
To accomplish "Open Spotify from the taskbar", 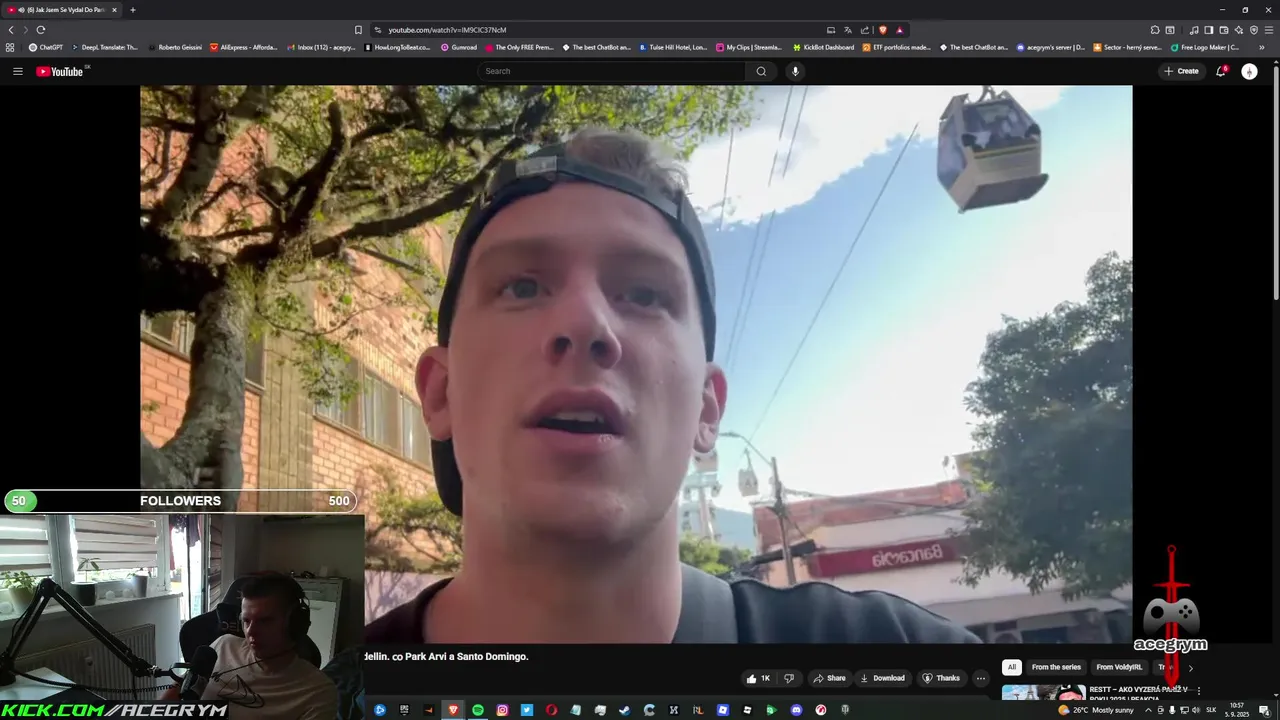I will [478, 710].
